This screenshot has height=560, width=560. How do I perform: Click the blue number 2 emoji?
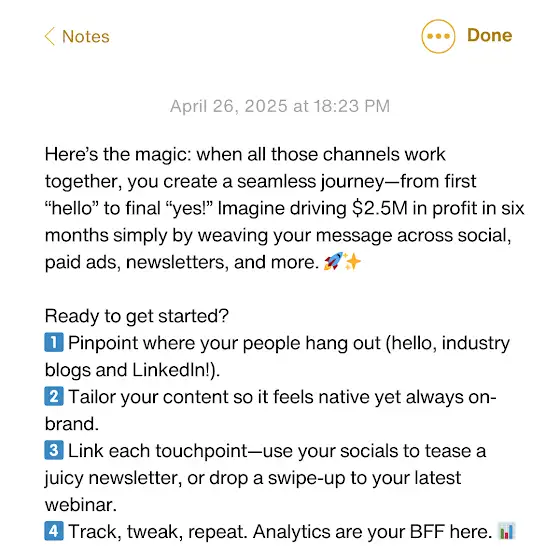point(54,396)
